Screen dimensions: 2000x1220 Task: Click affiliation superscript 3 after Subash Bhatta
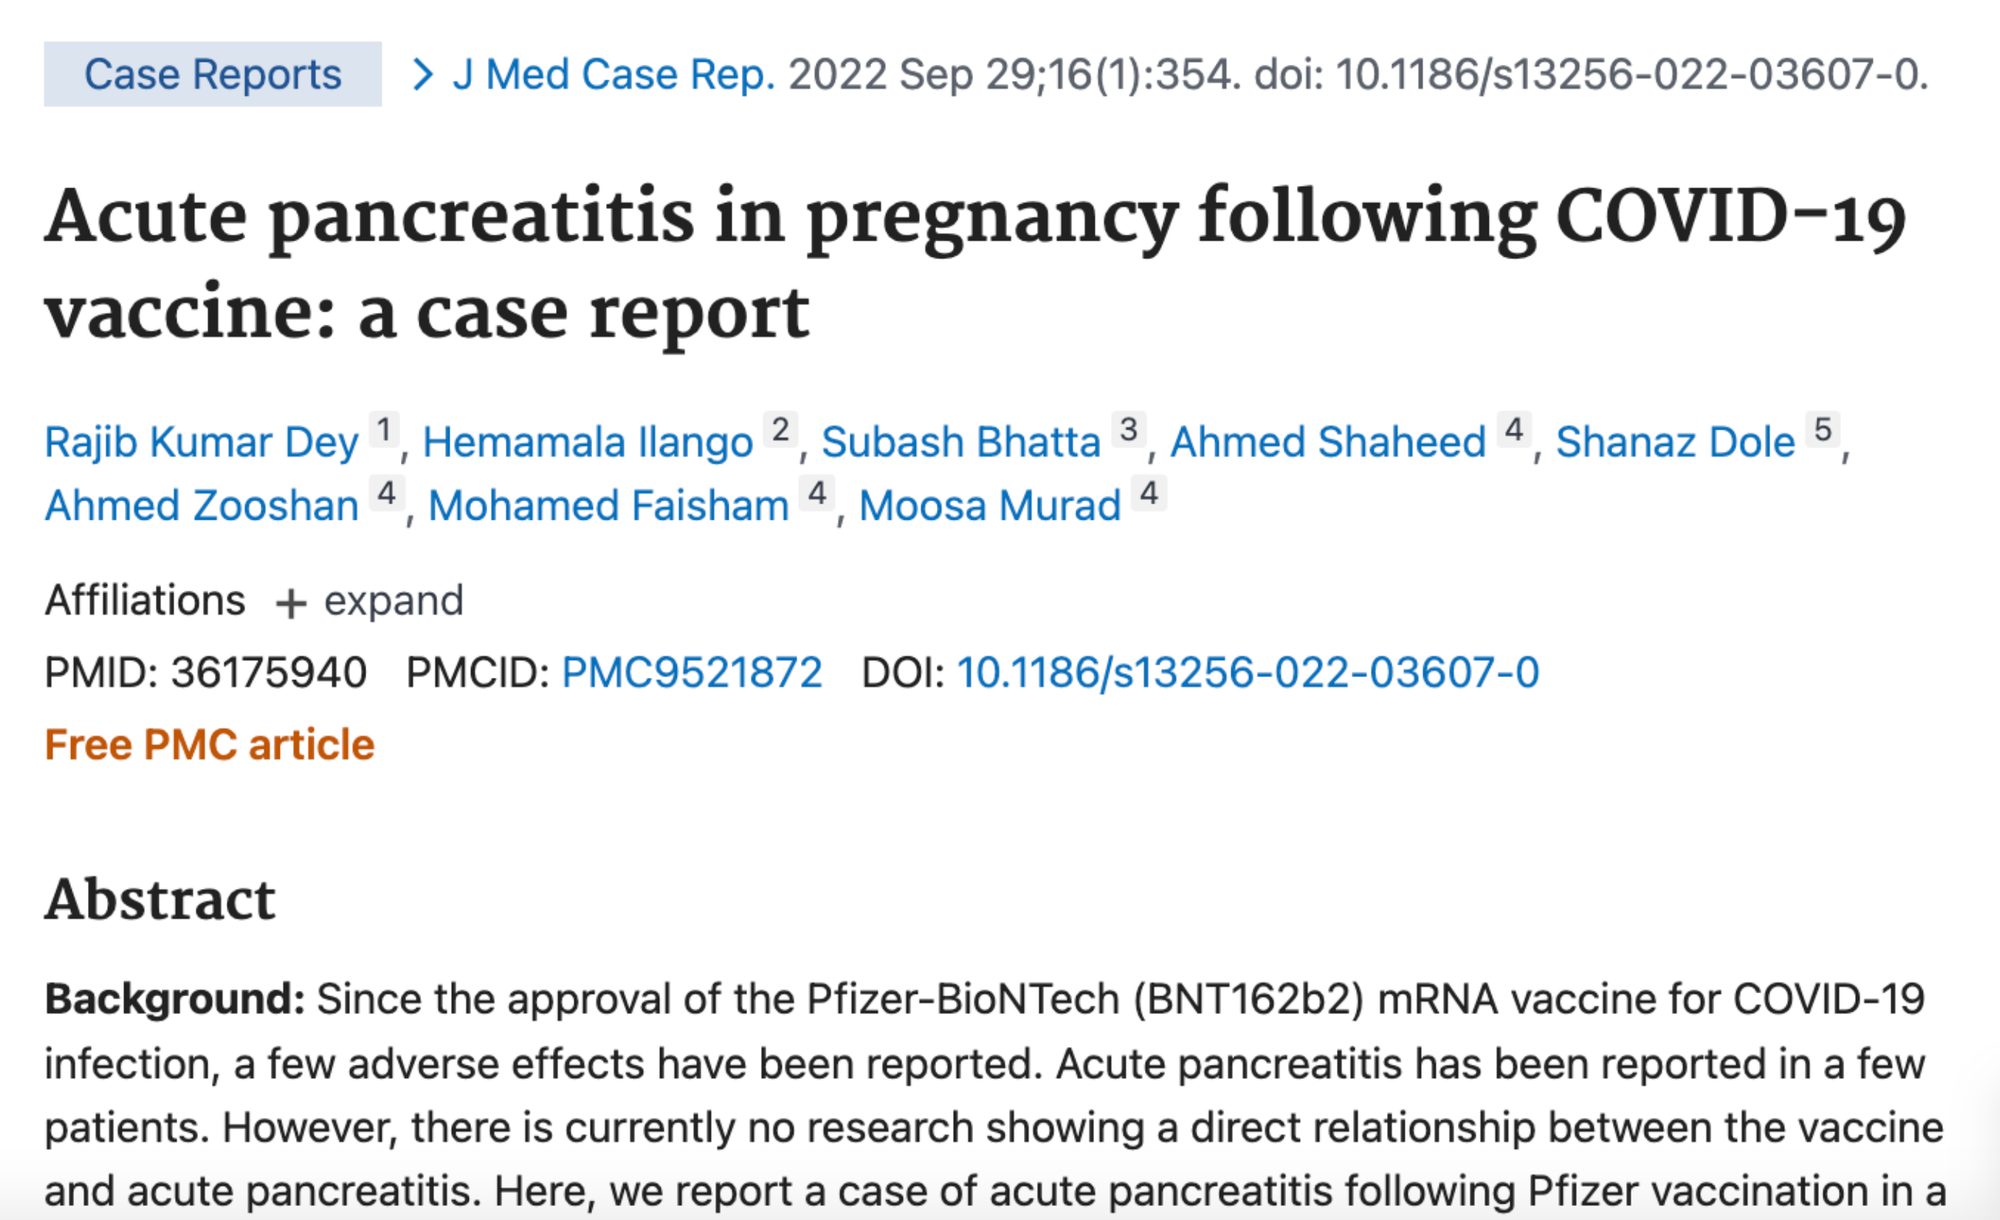[1129, 431]
